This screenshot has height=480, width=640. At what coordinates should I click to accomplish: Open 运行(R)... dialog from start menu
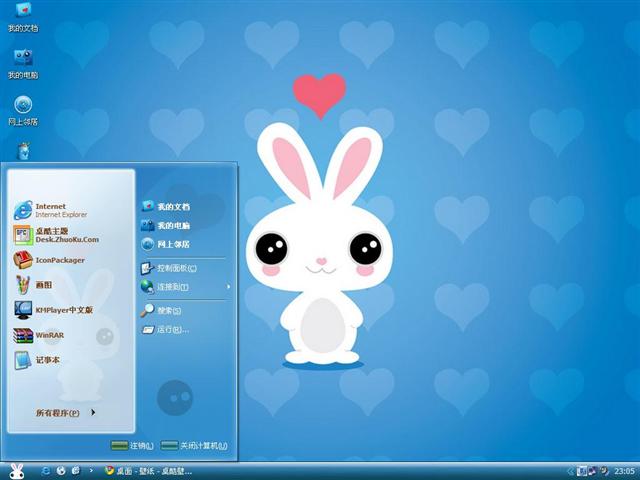(172, 329)
